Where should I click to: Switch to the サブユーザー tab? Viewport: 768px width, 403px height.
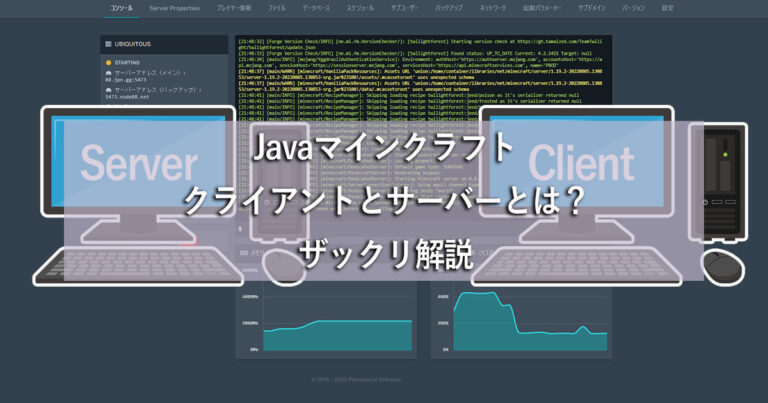point(405,8)
